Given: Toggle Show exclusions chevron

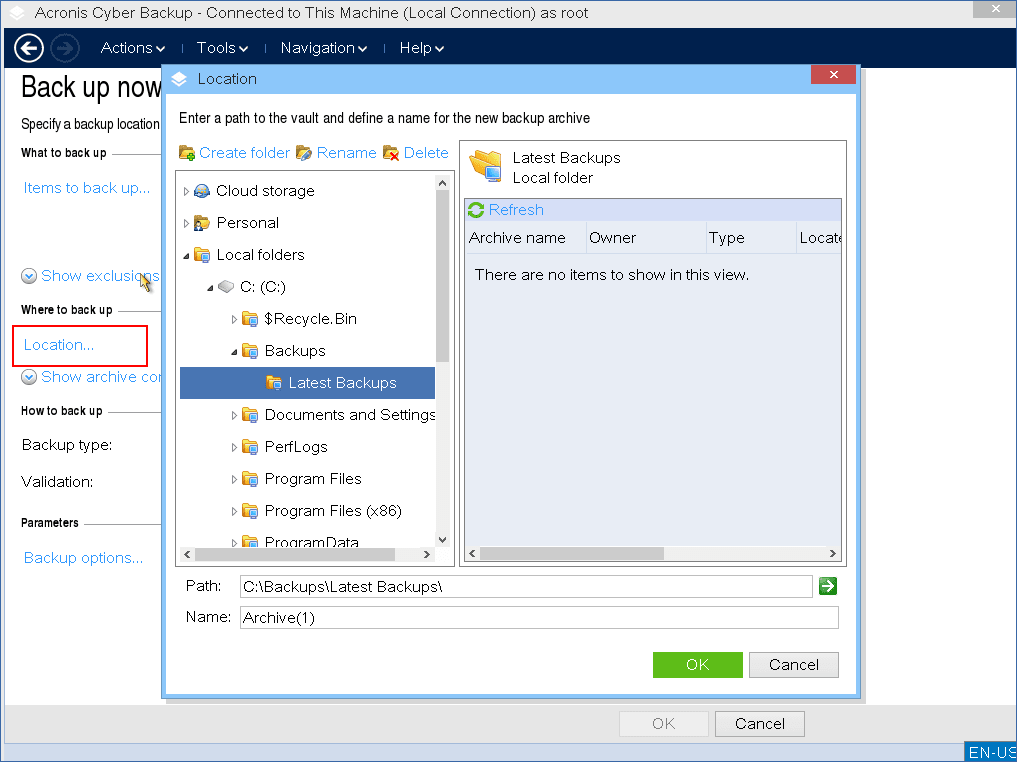Looking at the screenshot, I should 30,276.
